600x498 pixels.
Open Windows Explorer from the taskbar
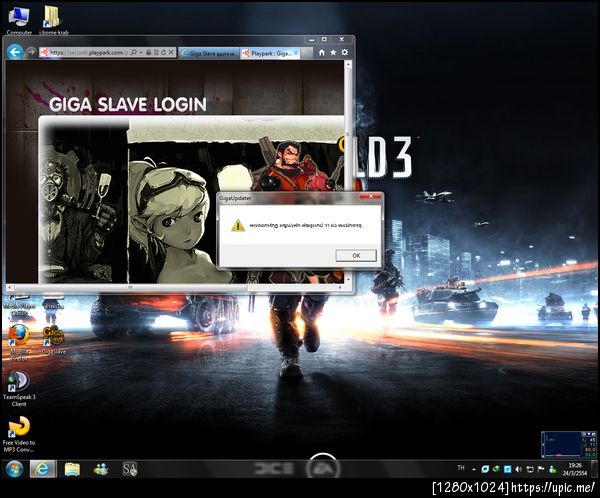[72, 469]
